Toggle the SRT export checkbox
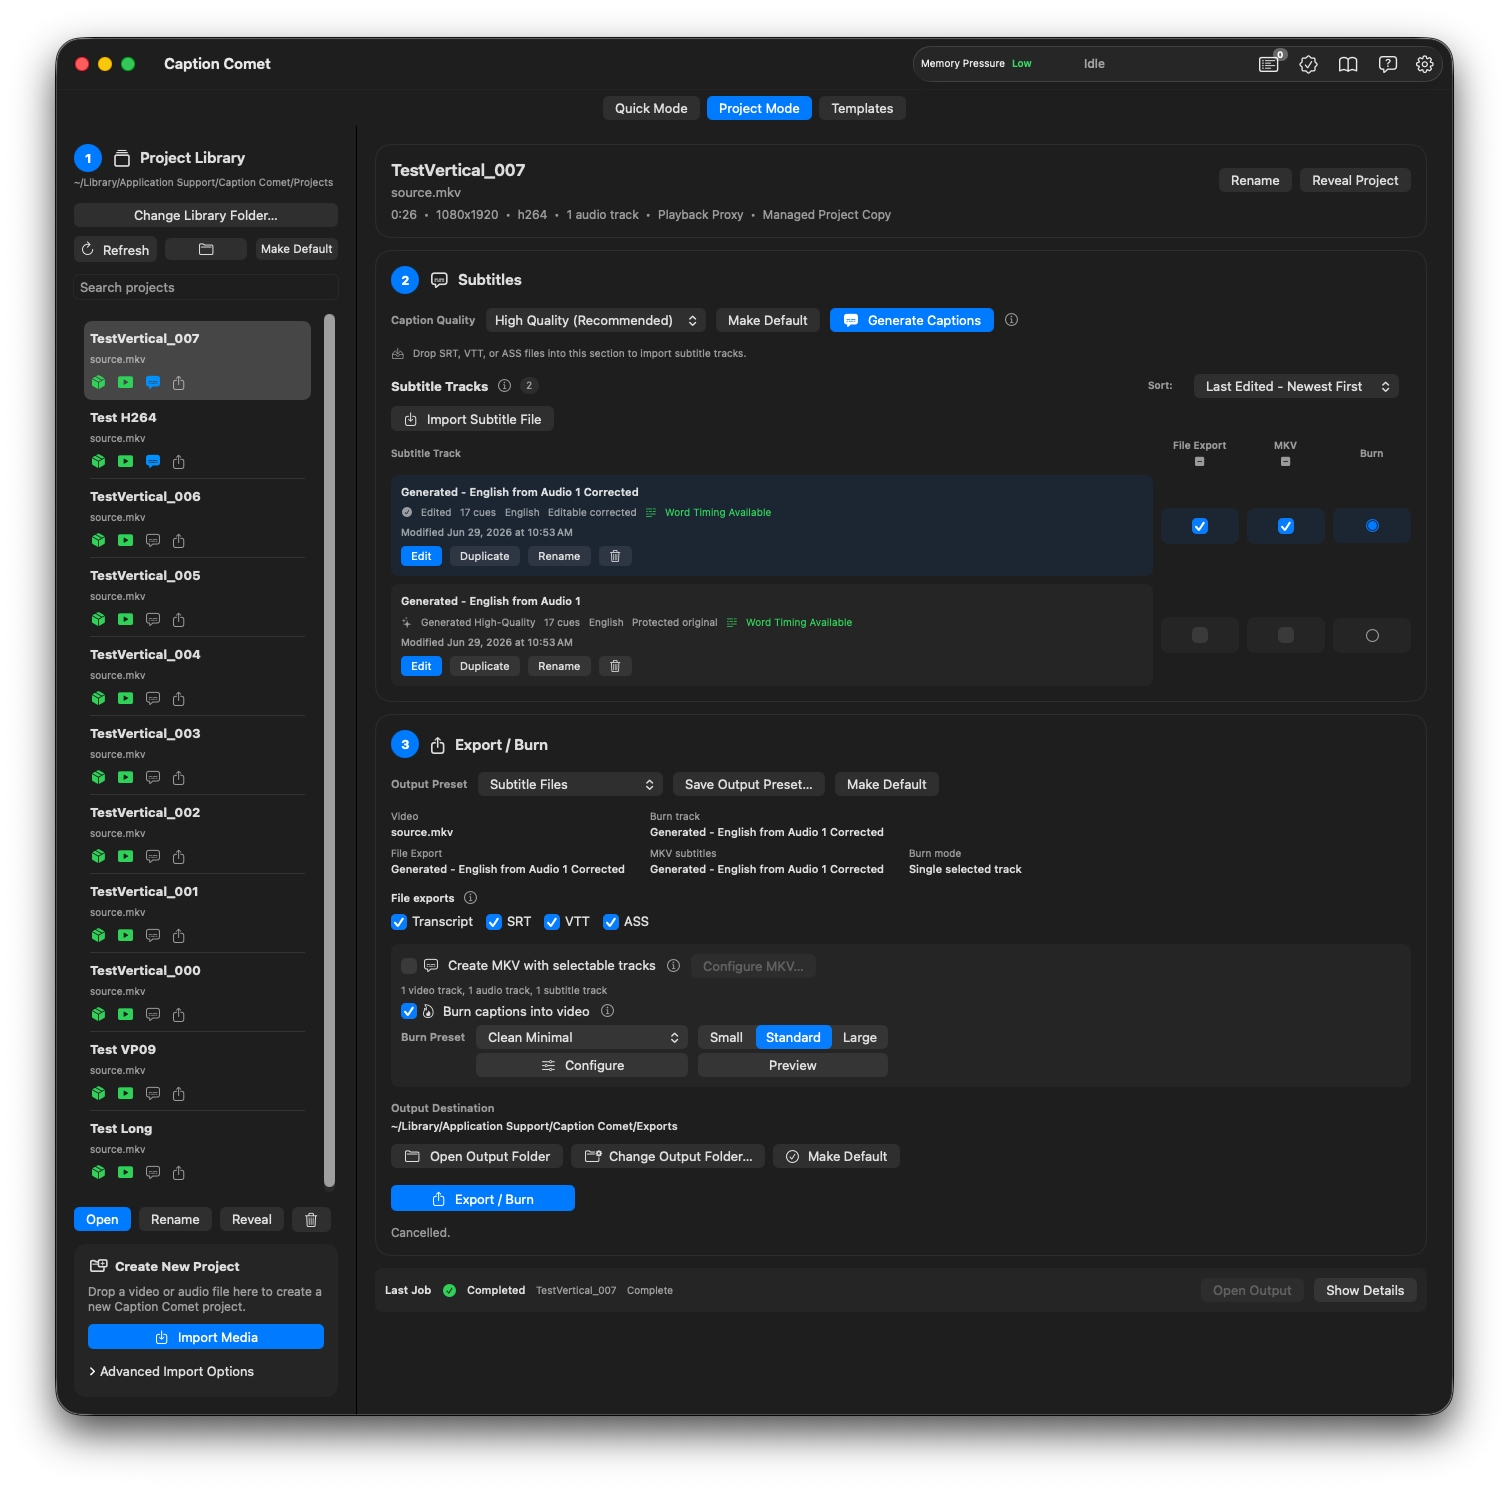1509x1489 pixels. point(494,922)
